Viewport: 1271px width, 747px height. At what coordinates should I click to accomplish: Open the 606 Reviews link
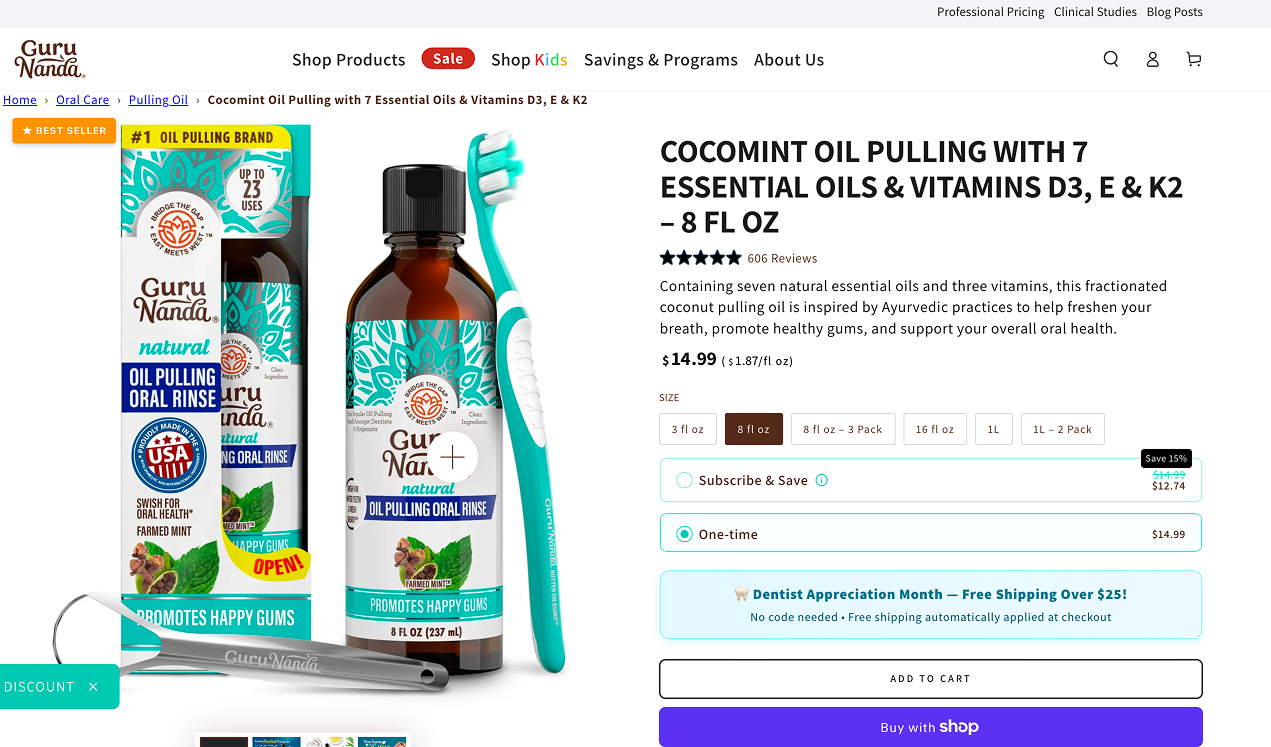click(782, 258)
